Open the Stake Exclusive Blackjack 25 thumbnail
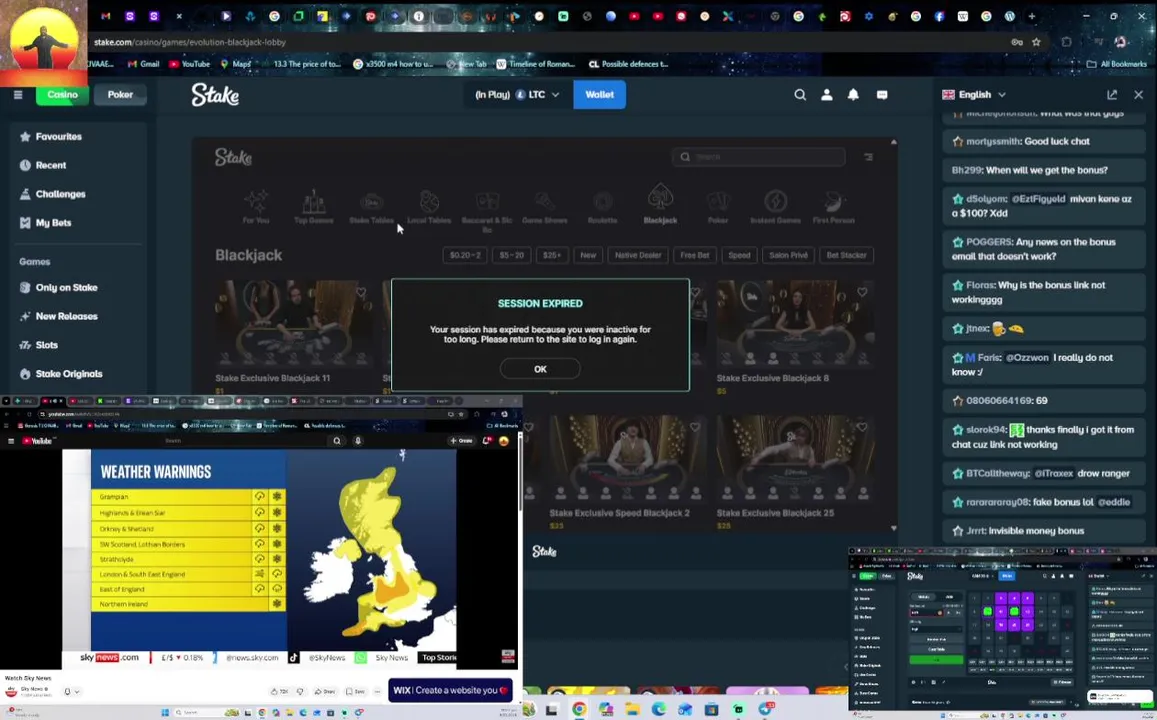The width and height of the screenshot is (1157, 720). click(795, 459)
